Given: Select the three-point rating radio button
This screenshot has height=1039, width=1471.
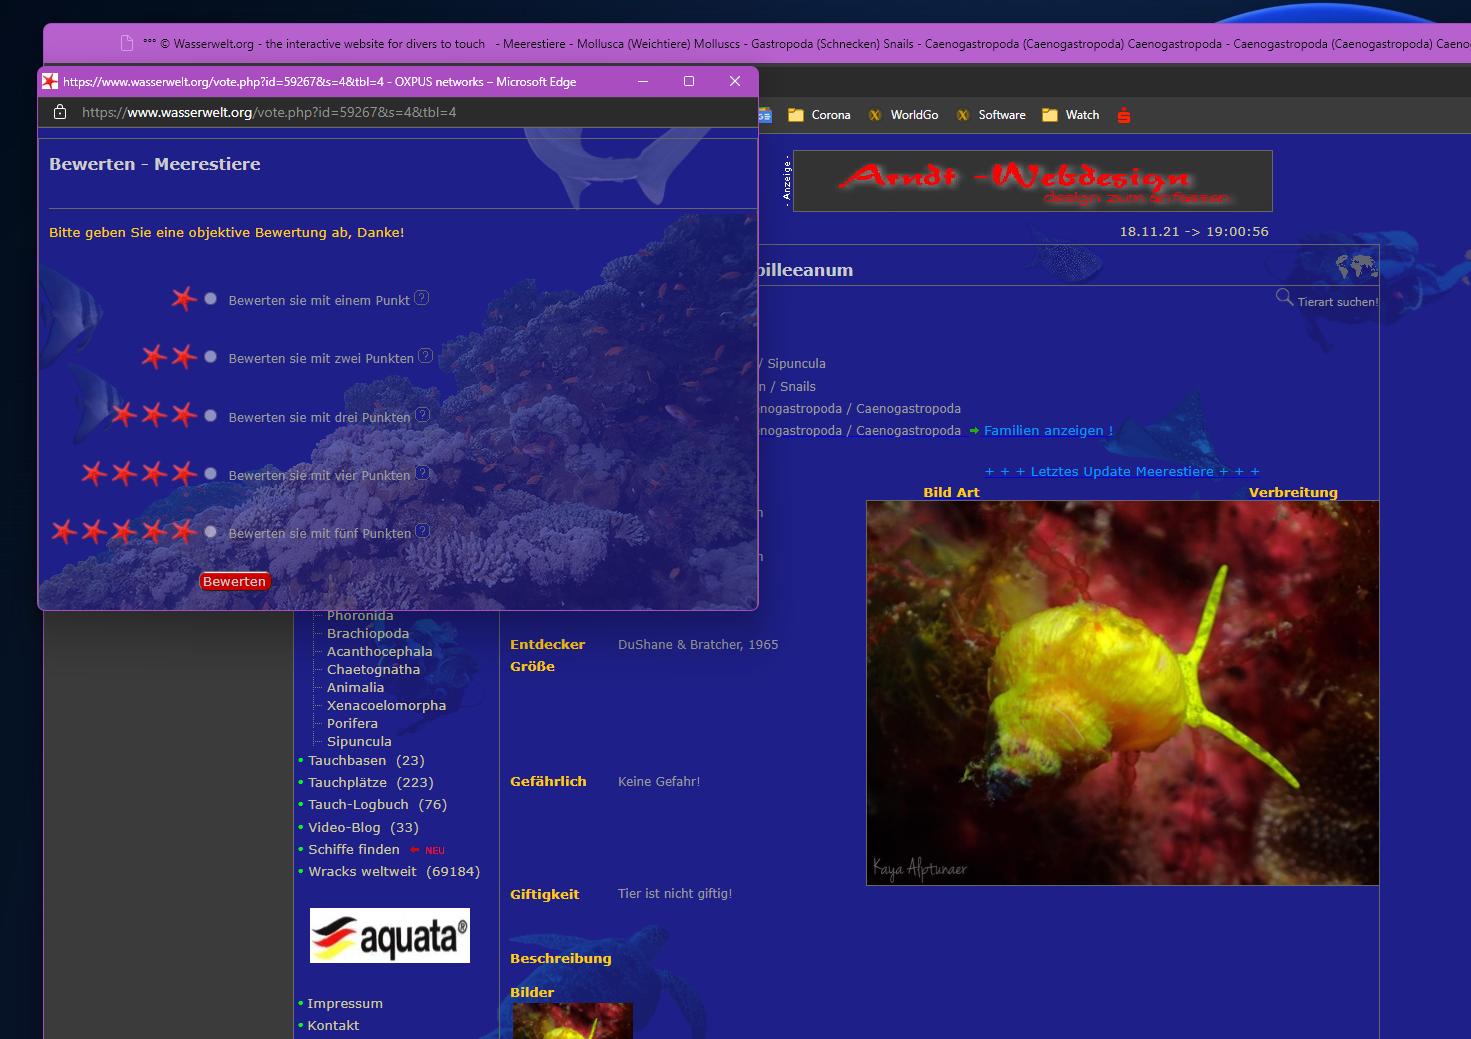Looking at the screenshot, I should coord(210,416).
